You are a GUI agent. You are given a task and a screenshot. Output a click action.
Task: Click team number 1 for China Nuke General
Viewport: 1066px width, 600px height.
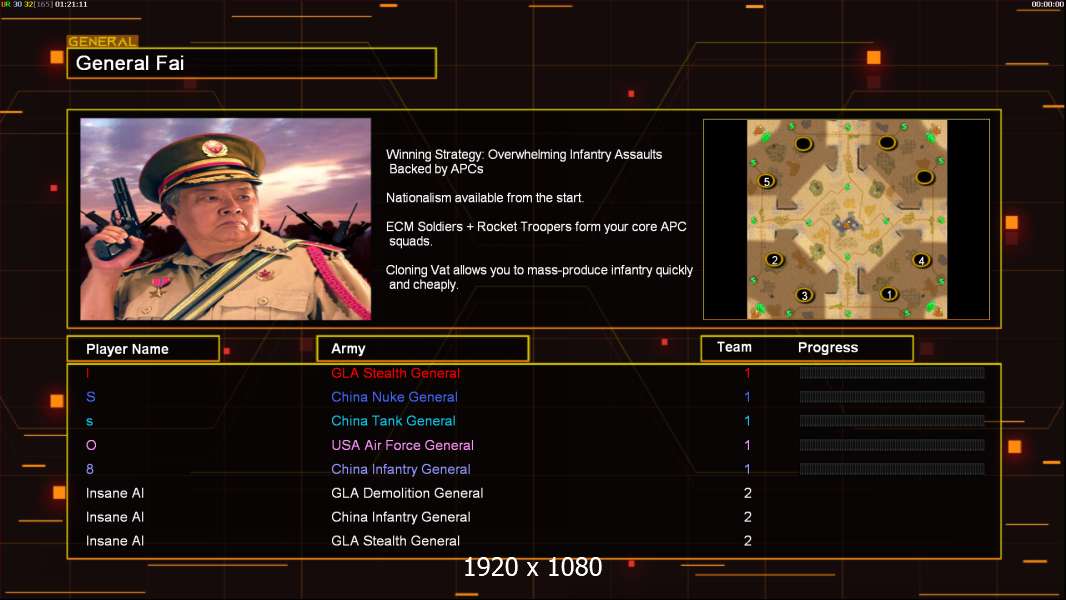pyautogui.click(x=747, y=397)
